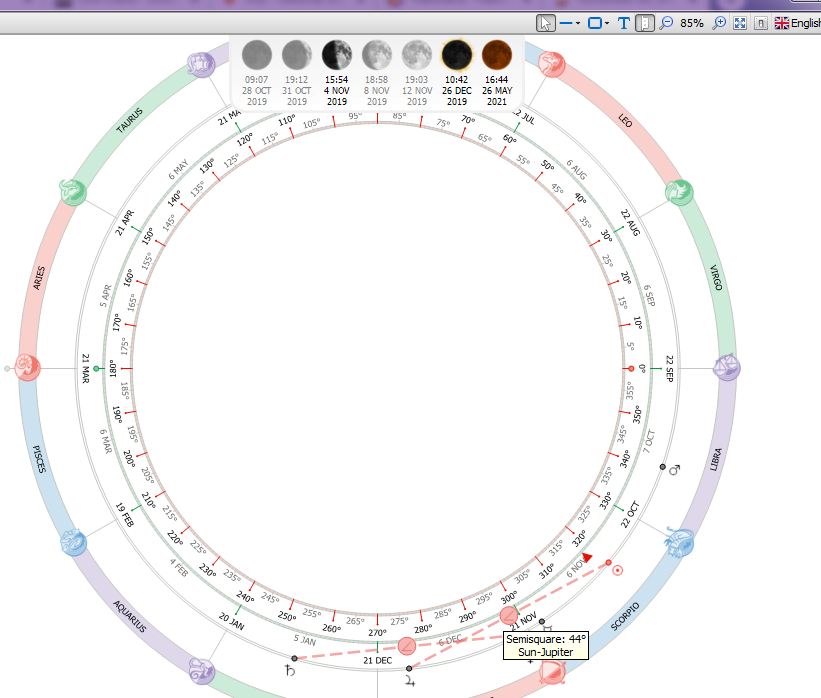
Task: Choose the blue line drawing tool
Action: pyautogui.click(x=566, y=23)
